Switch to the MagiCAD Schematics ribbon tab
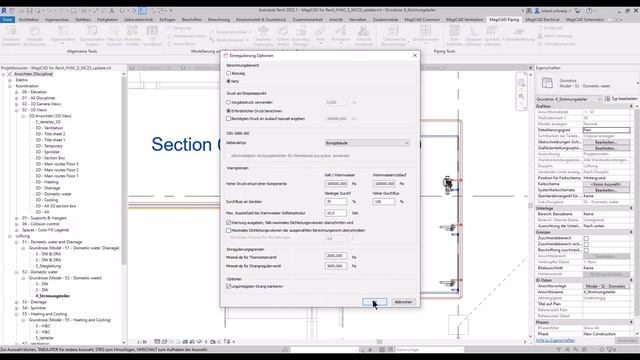This screenshot has width=640, height=360. pyautogui.click(x=585, y=19)
